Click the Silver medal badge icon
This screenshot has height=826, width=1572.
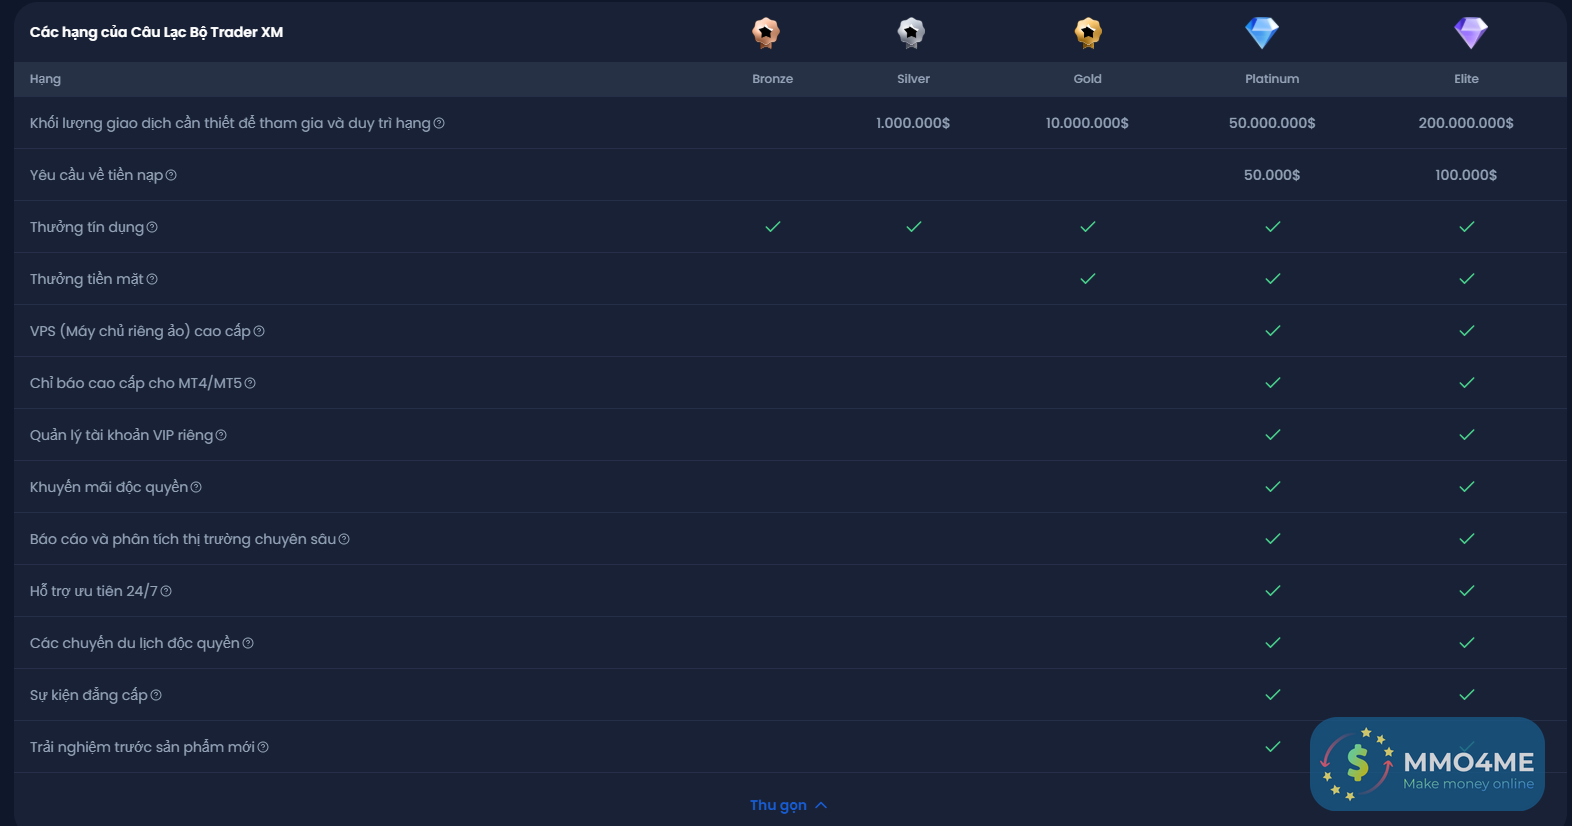(x=911, y=33)
